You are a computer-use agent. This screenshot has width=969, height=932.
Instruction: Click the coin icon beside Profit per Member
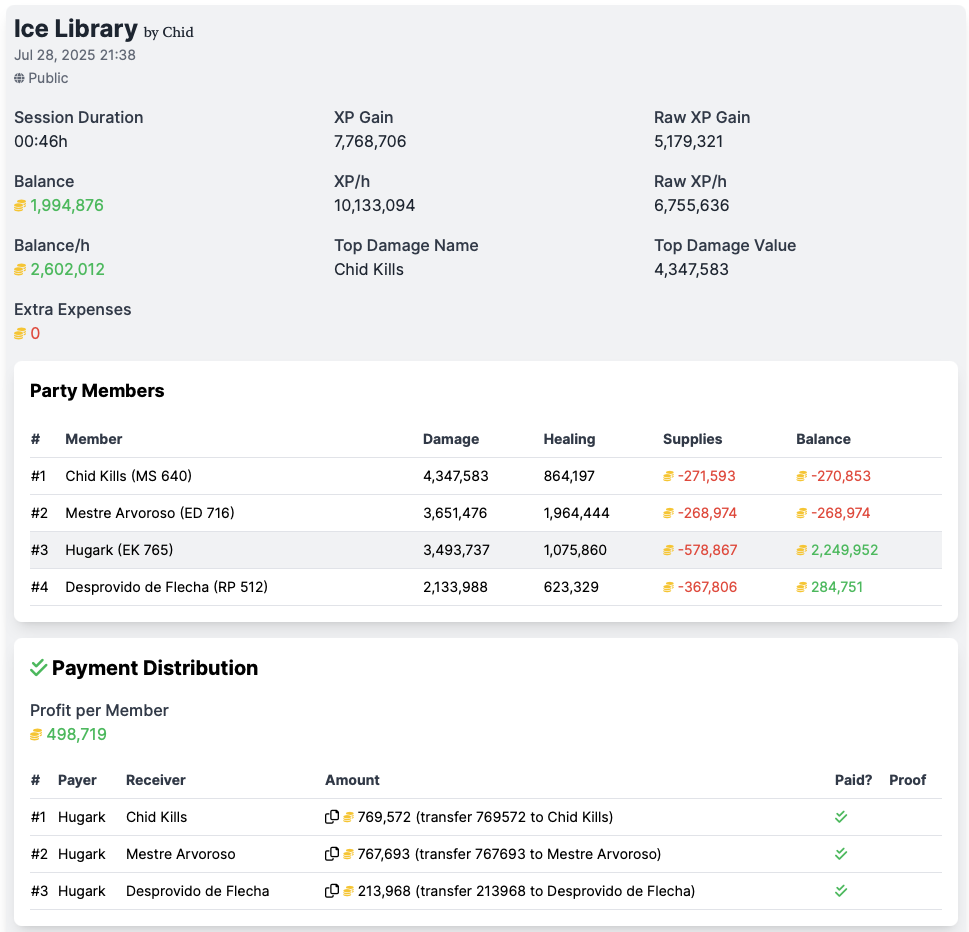[36, 735]
